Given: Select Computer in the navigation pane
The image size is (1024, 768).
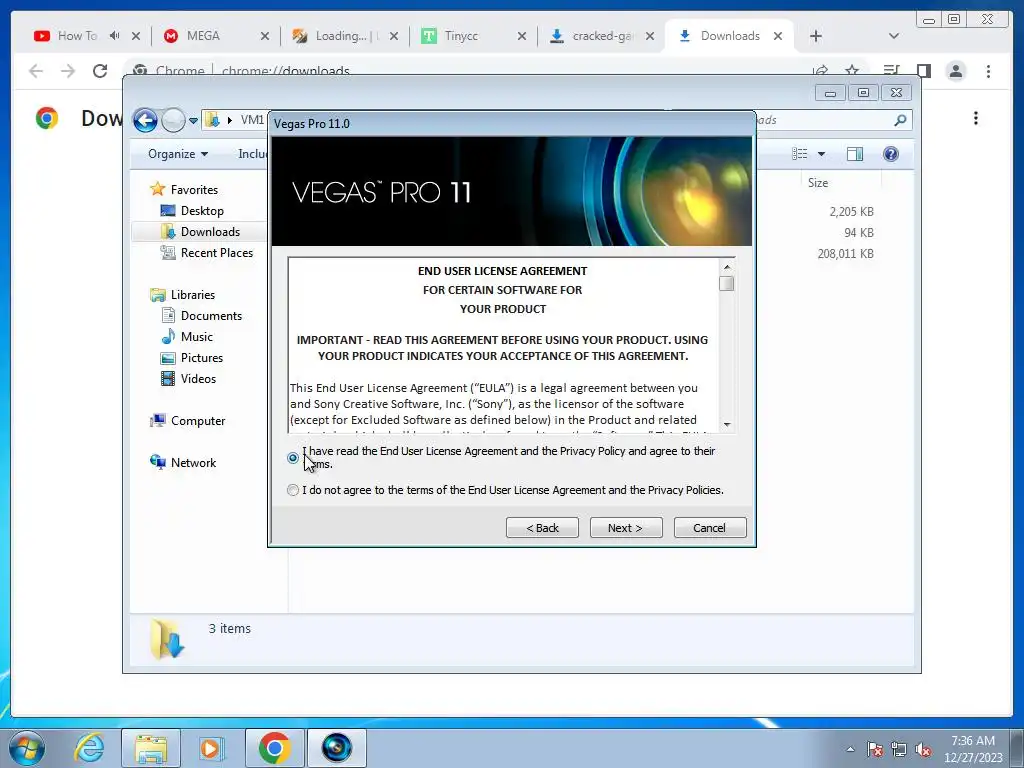Looking at the screenshot, I should [x=187, y=421].
